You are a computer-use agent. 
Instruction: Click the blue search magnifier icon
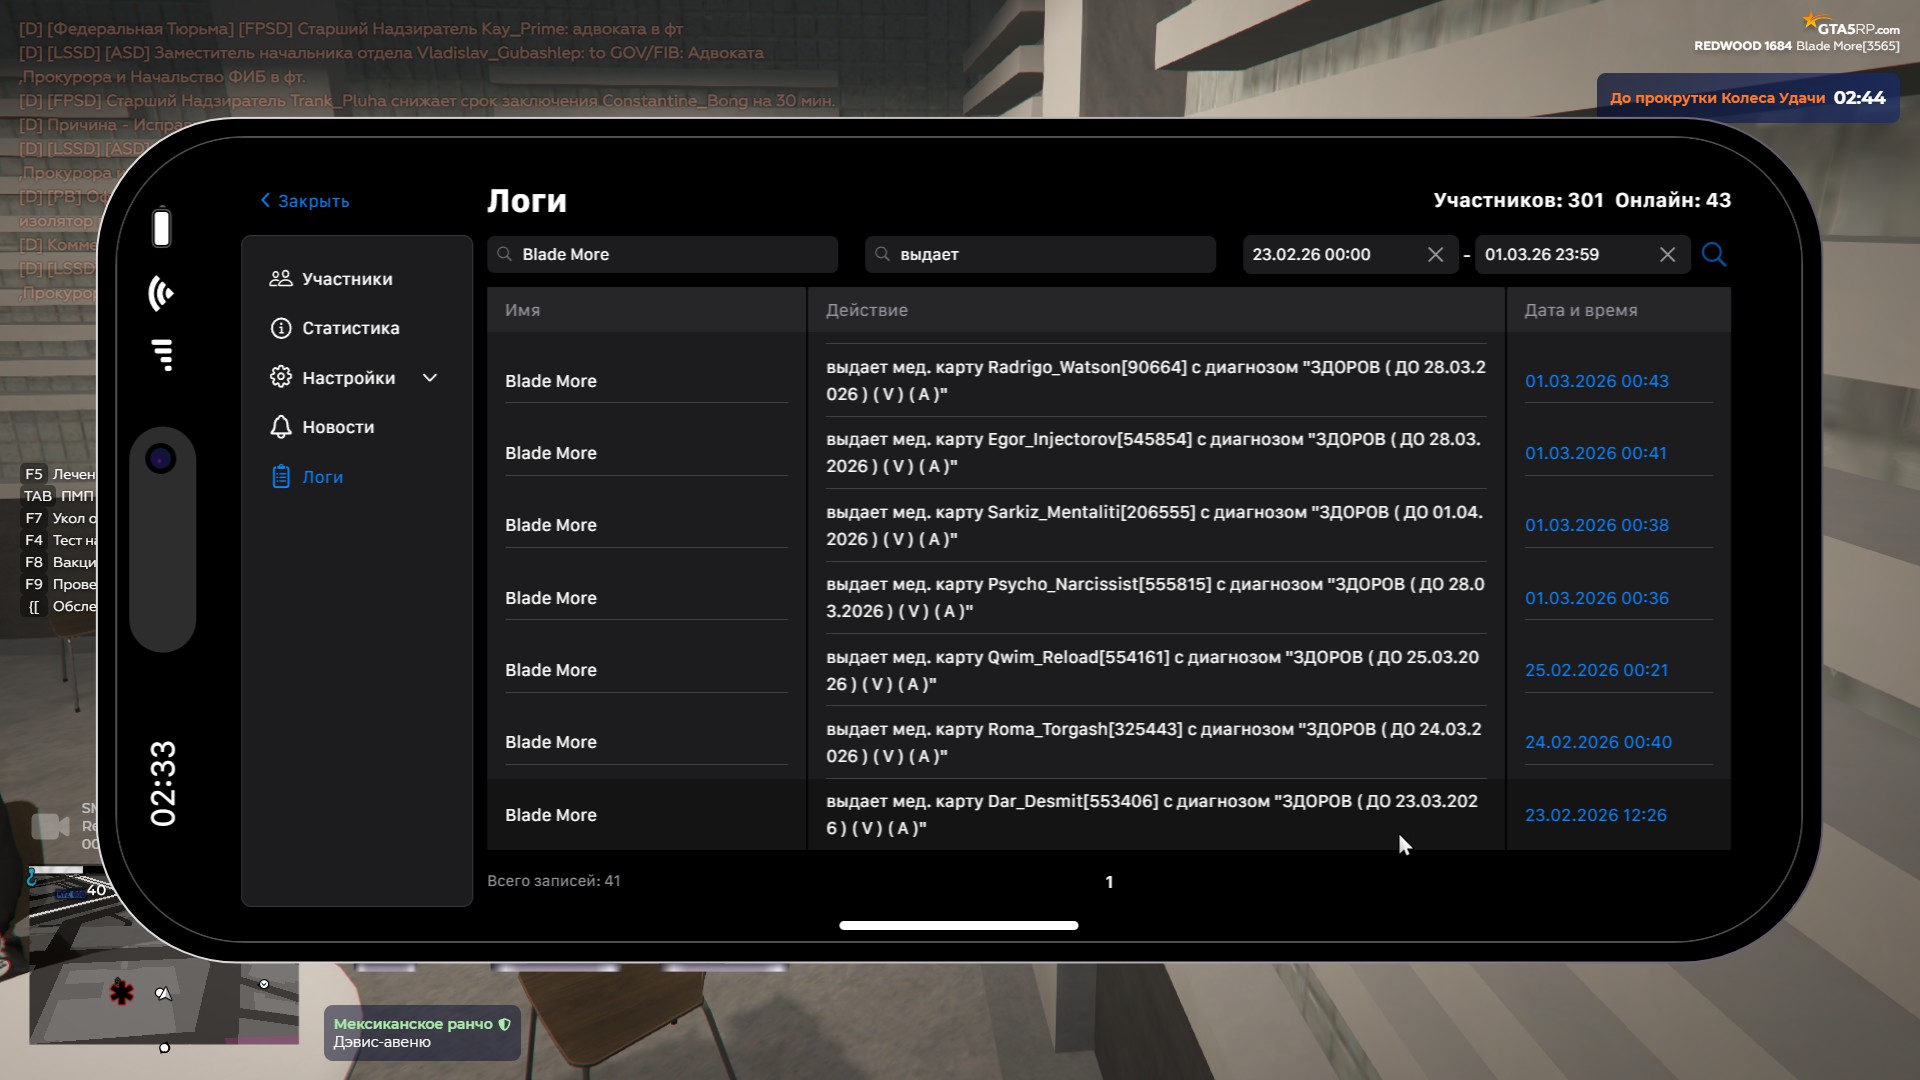tap(1713, 254)
